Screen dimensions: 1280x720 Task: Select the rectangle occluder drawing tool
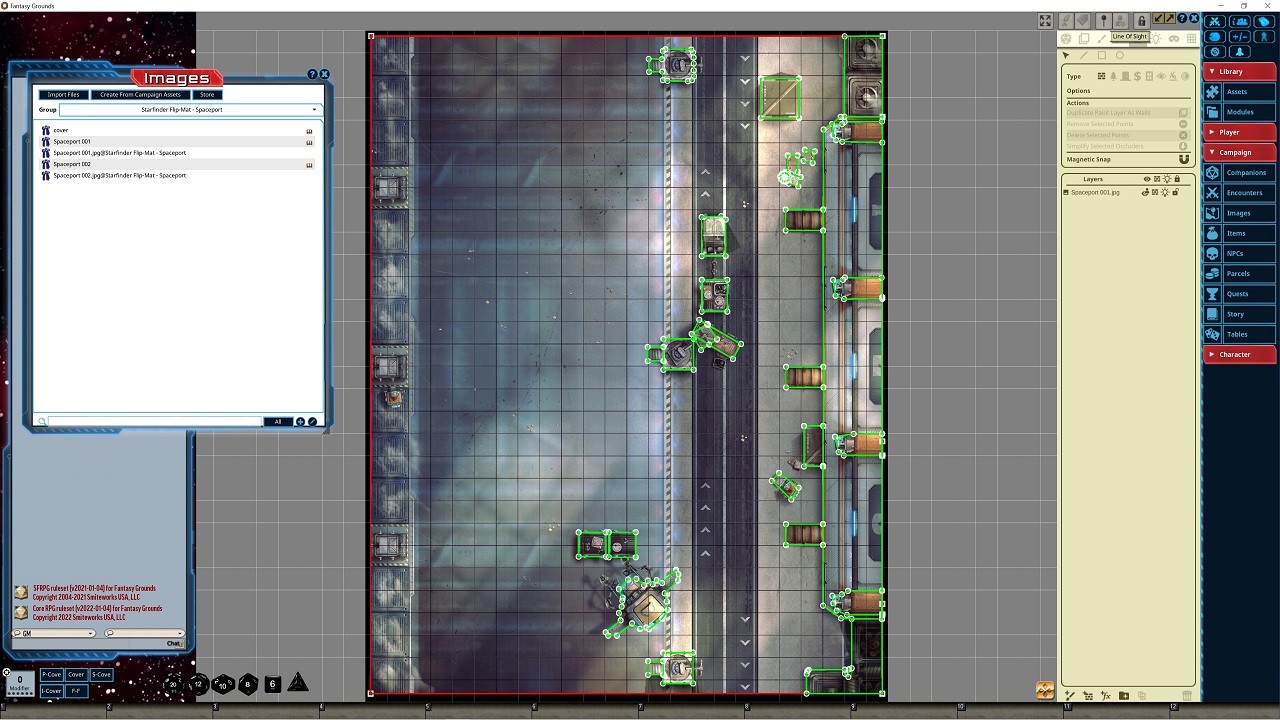(x=1102, y=55)
